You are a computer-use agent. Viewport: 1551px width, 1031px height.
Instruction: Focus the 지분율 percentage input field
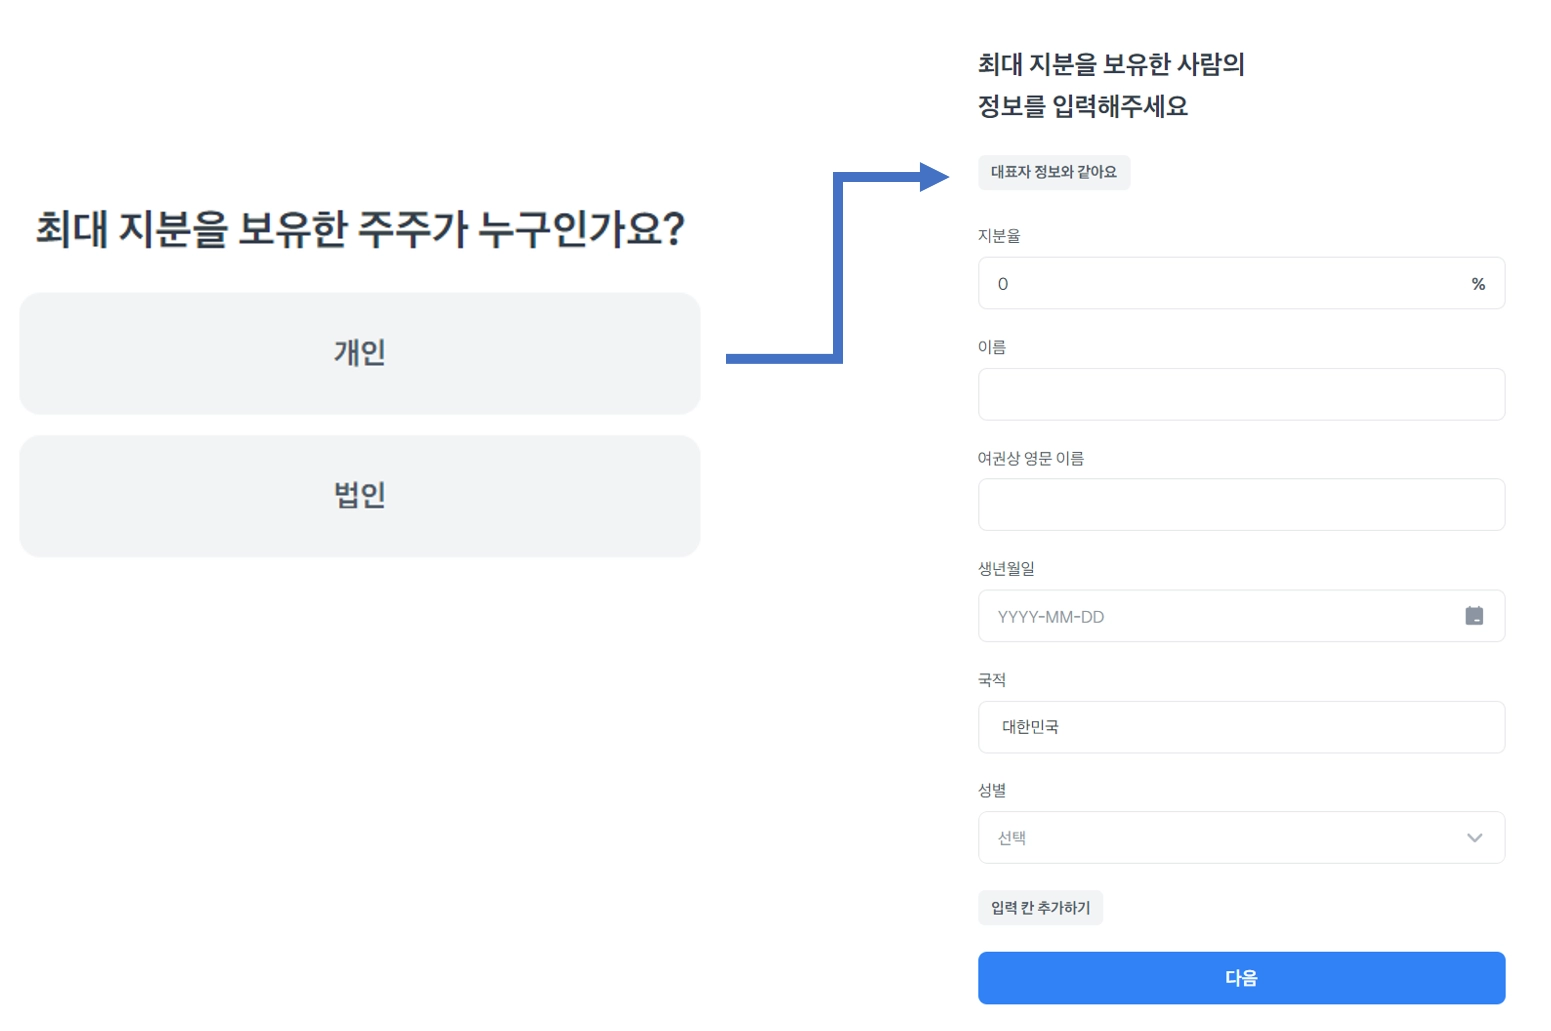tap(1220, 284)
